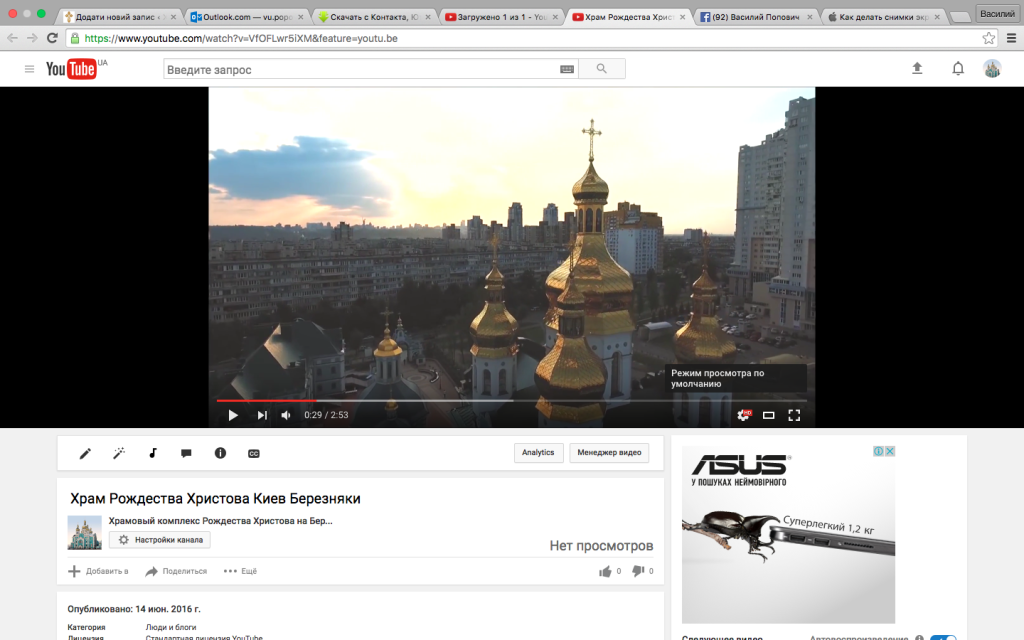Click the Analytics button
Image resolution: width=1024 pixels, height=640 pixels.
(x=538, y=453)
